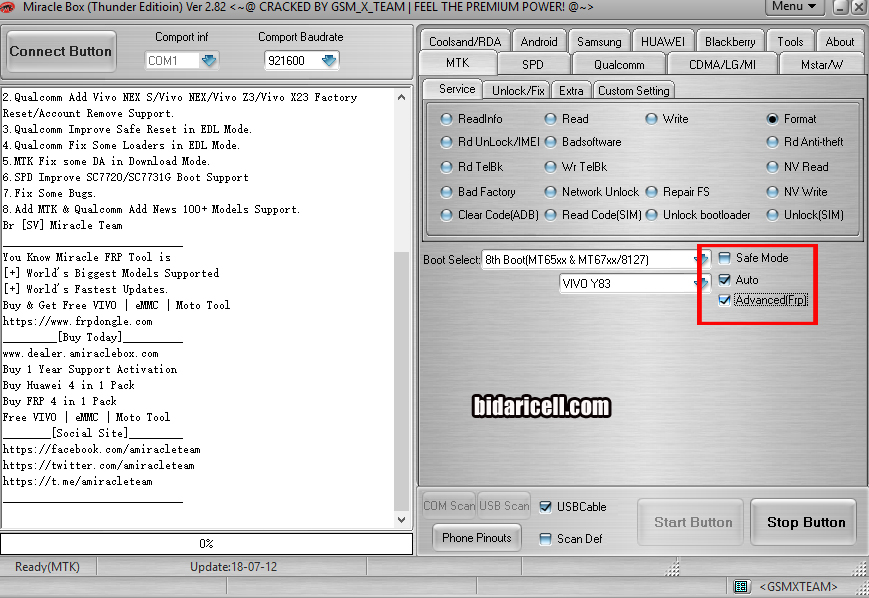Switch to the Unlock/Fix sub-tab
The image size is (869, 598).
[x=518, y=90]
